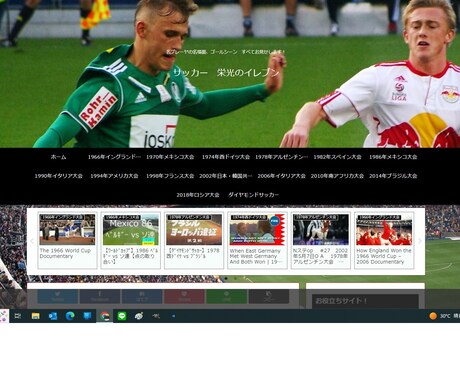Image resolution: width=460 pixels, height=380 pixels.
Task: Open File Explorer from the taskbar
Action: (x=35, y=316)
